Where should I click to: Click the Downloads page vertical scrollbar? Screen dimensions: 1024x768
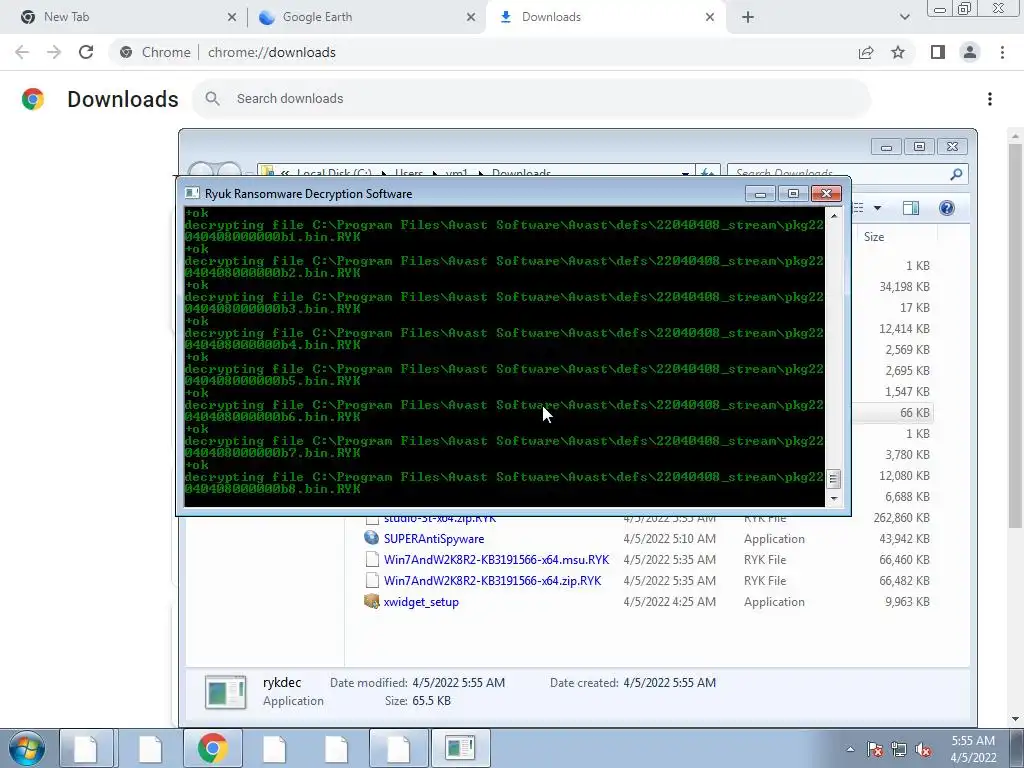(x=1015, y=335)
